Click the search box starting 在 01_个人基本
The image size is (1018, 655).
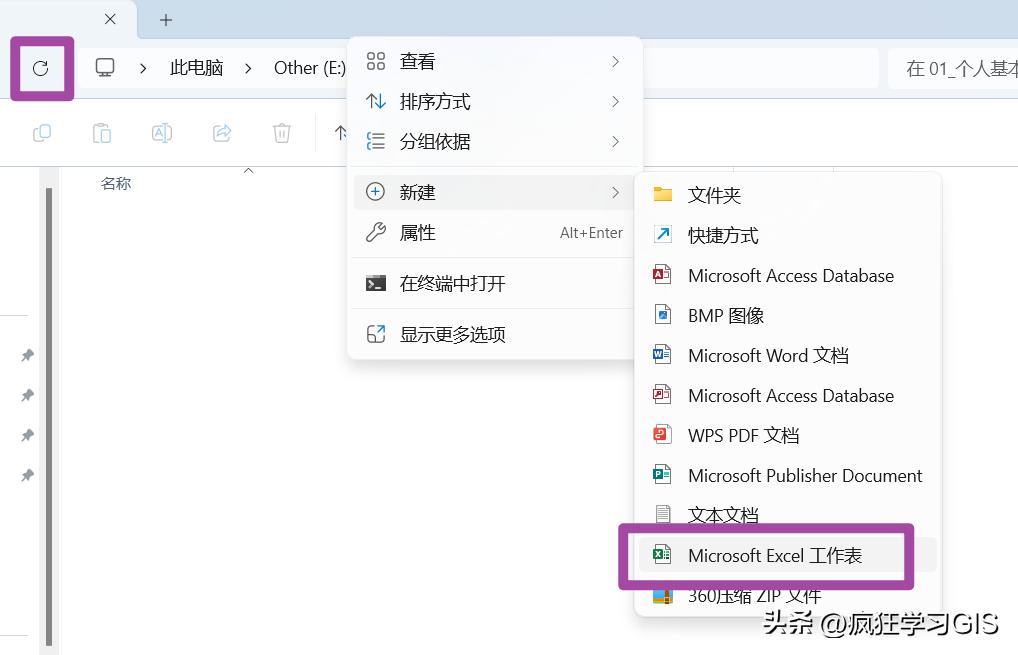point(953,68)
